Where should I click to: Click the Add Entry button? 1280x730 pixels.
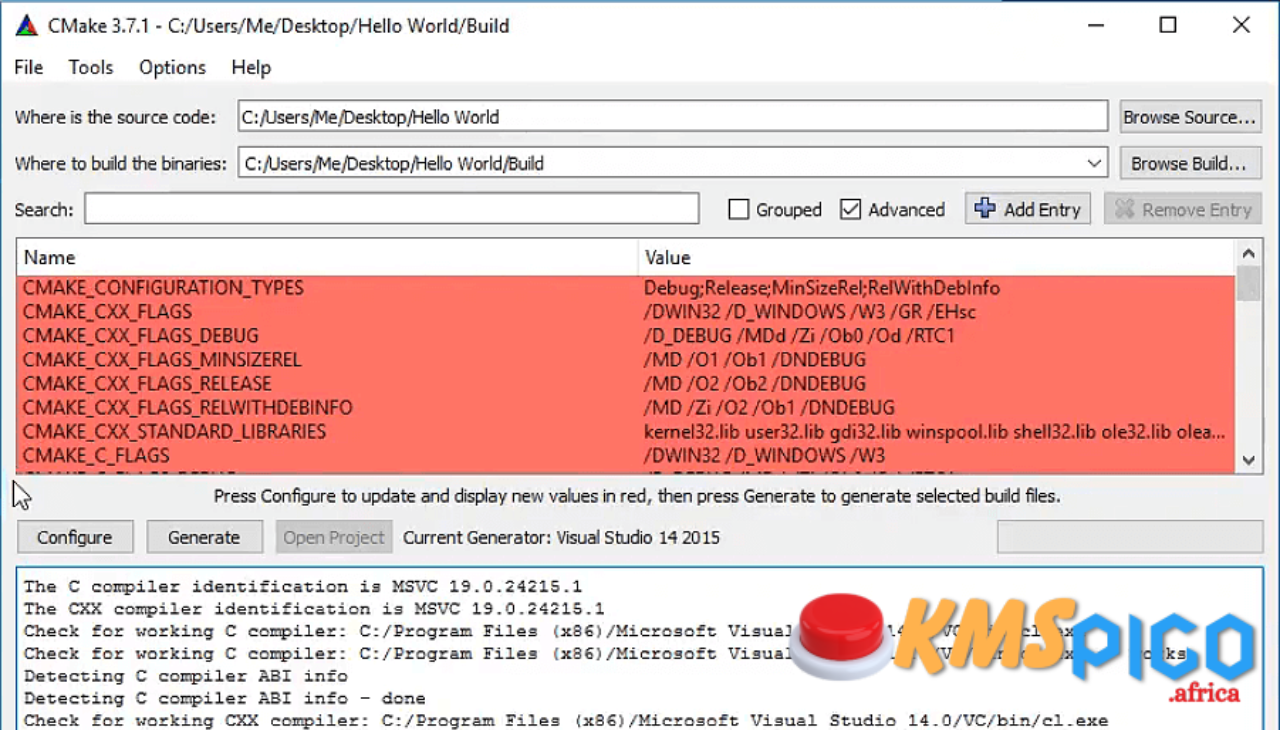coord(1027,209)
